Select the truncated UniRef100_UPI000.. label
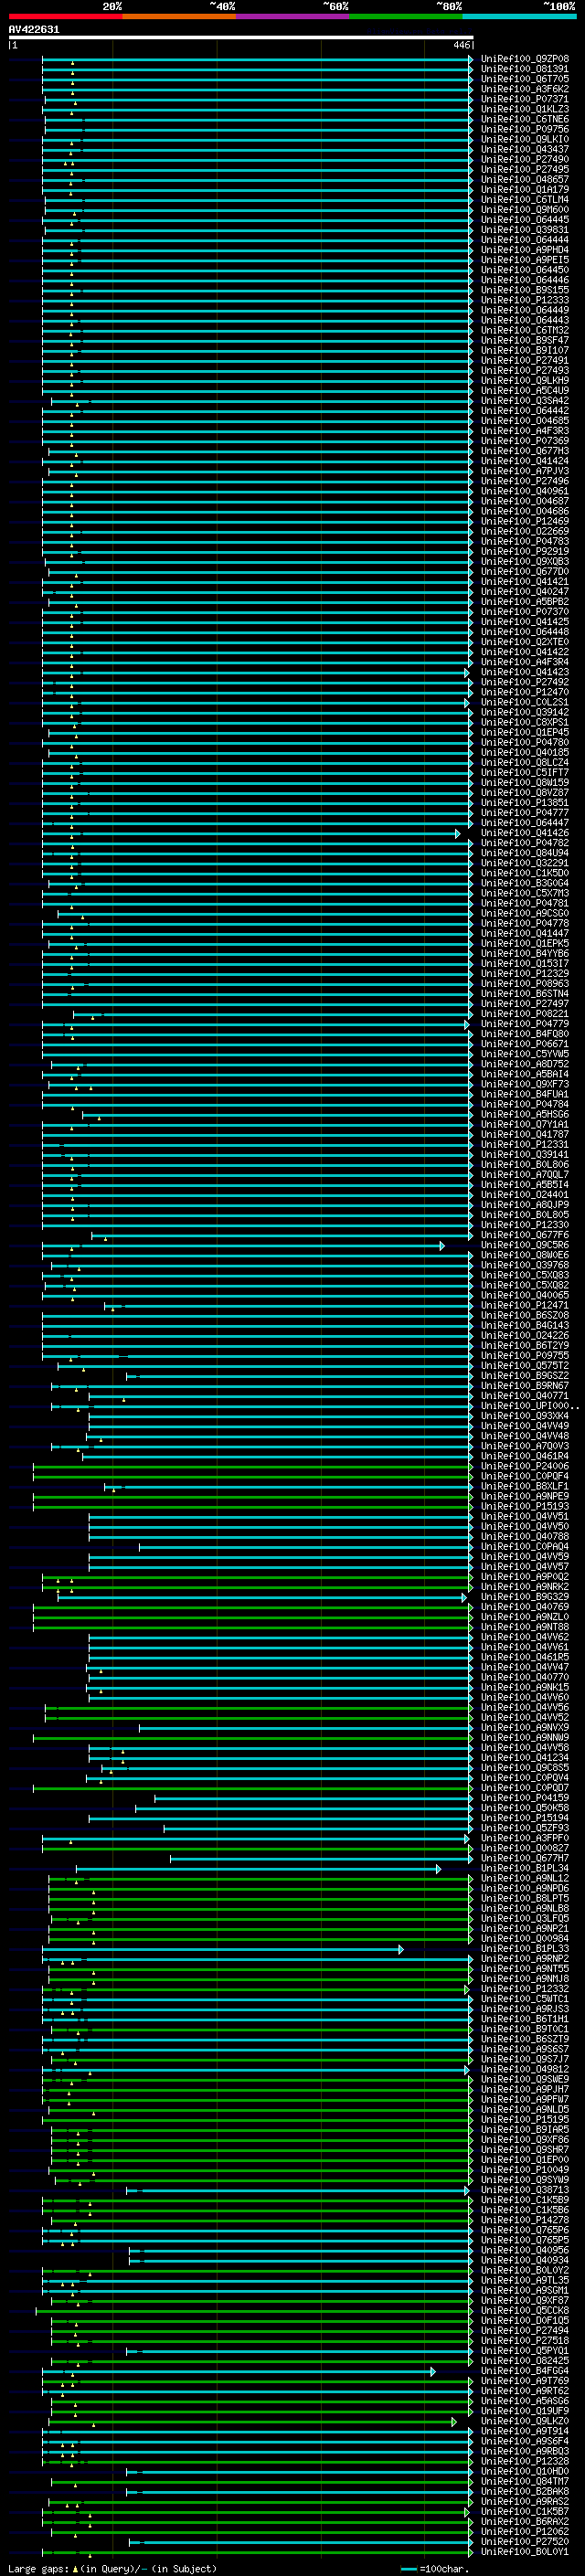The height and width of the screenshot is (2576, 585). pyautogui.click(x=529, y=1406)
